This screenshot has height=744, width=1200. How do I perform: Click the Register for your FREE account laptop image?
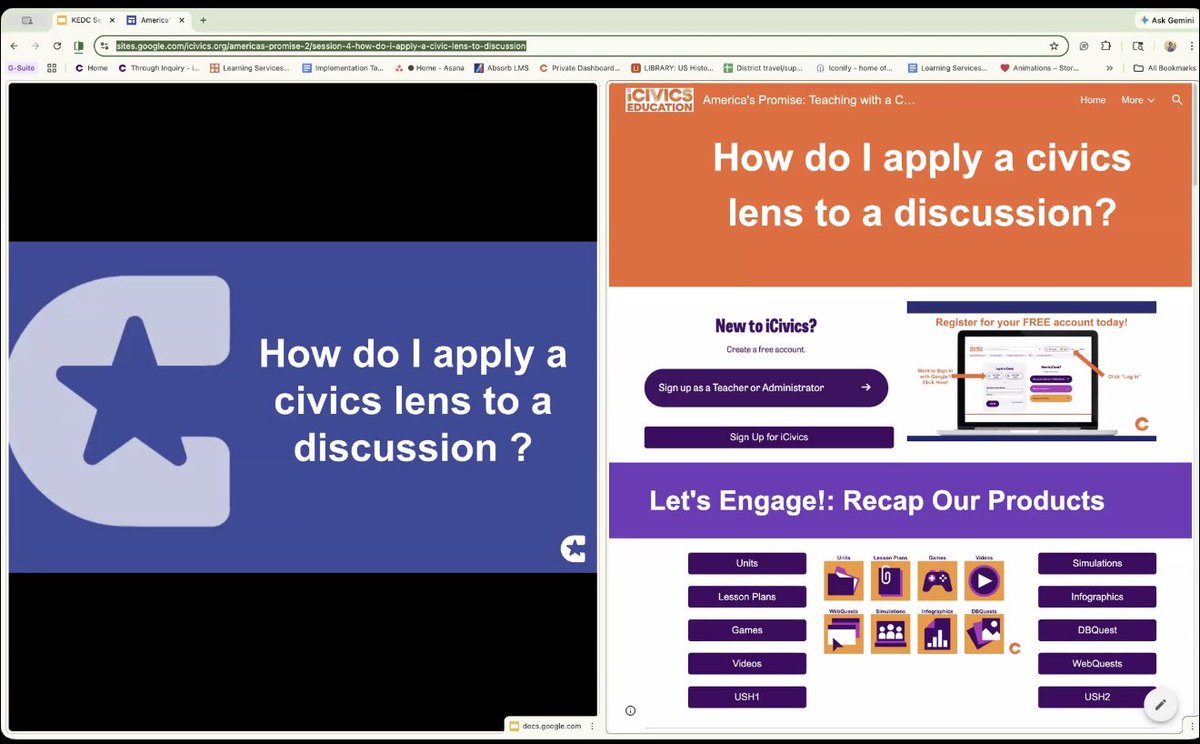pos(1031,371)
